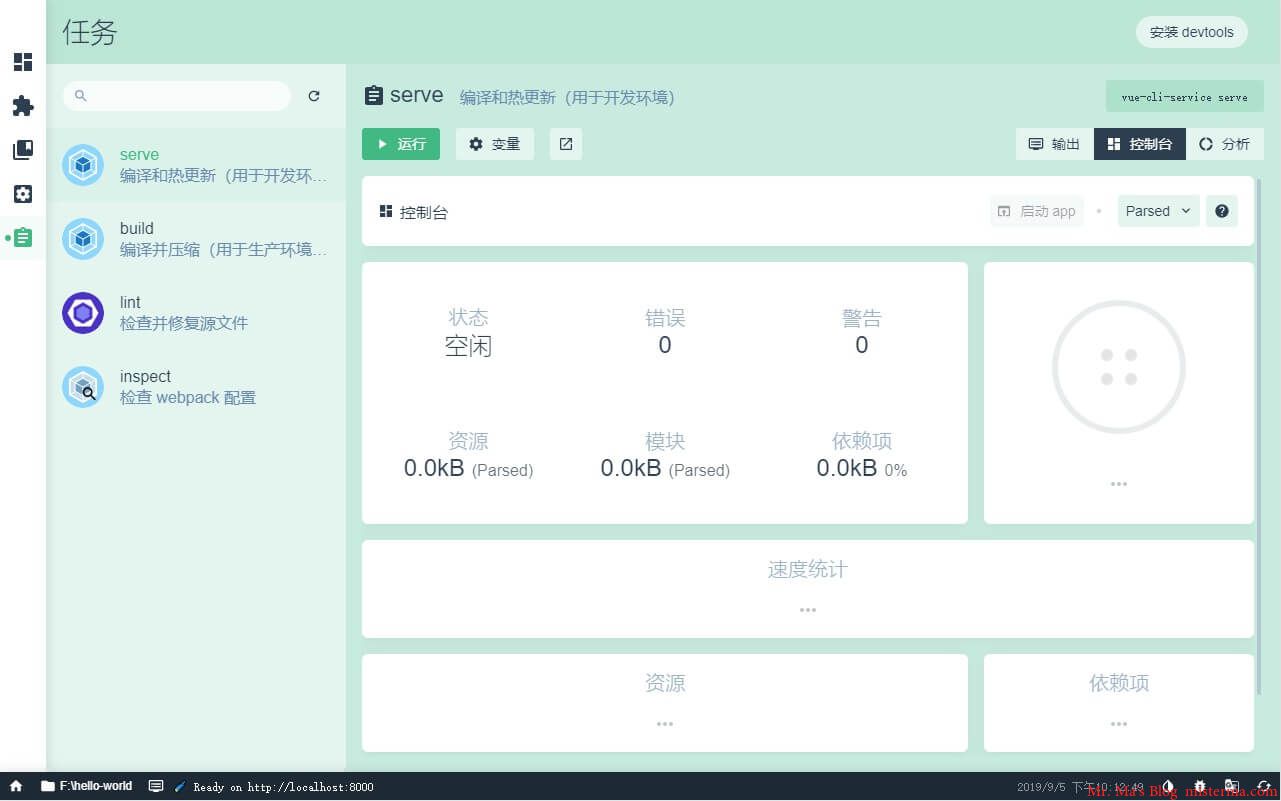The height and width of the screenshot is (801, 1281).
Task: Open task parameters with 变量 button
Action: [495, 144]
